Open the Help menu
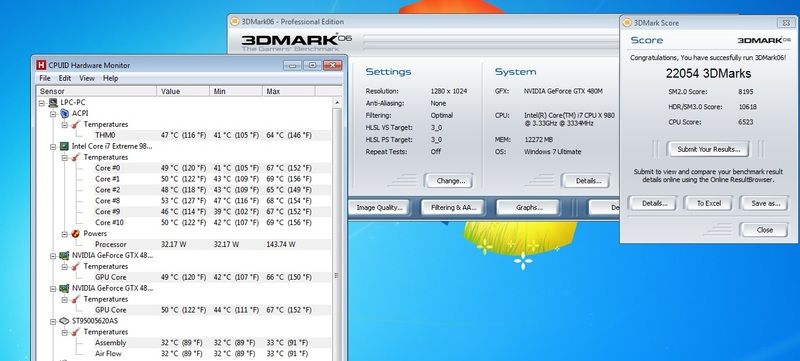 (111, 78)
